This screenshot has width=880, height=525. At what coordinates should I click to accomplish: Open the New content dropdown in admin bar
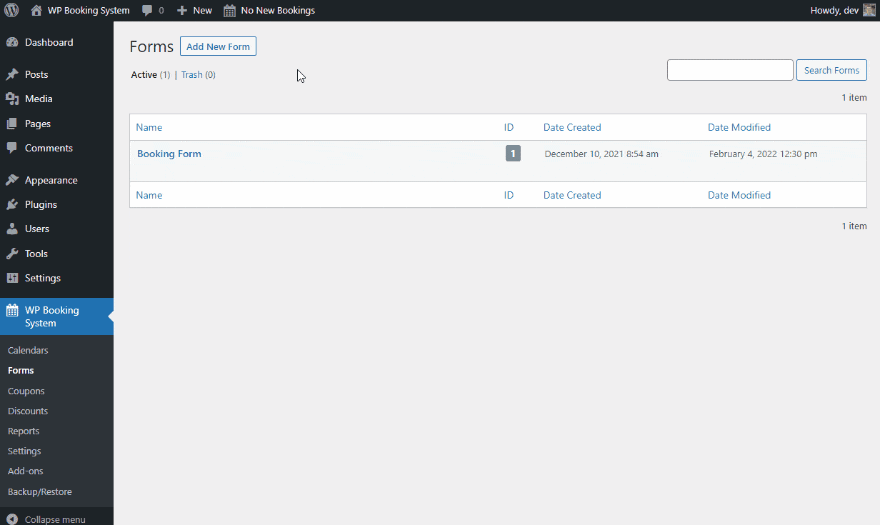pos(194,11)
